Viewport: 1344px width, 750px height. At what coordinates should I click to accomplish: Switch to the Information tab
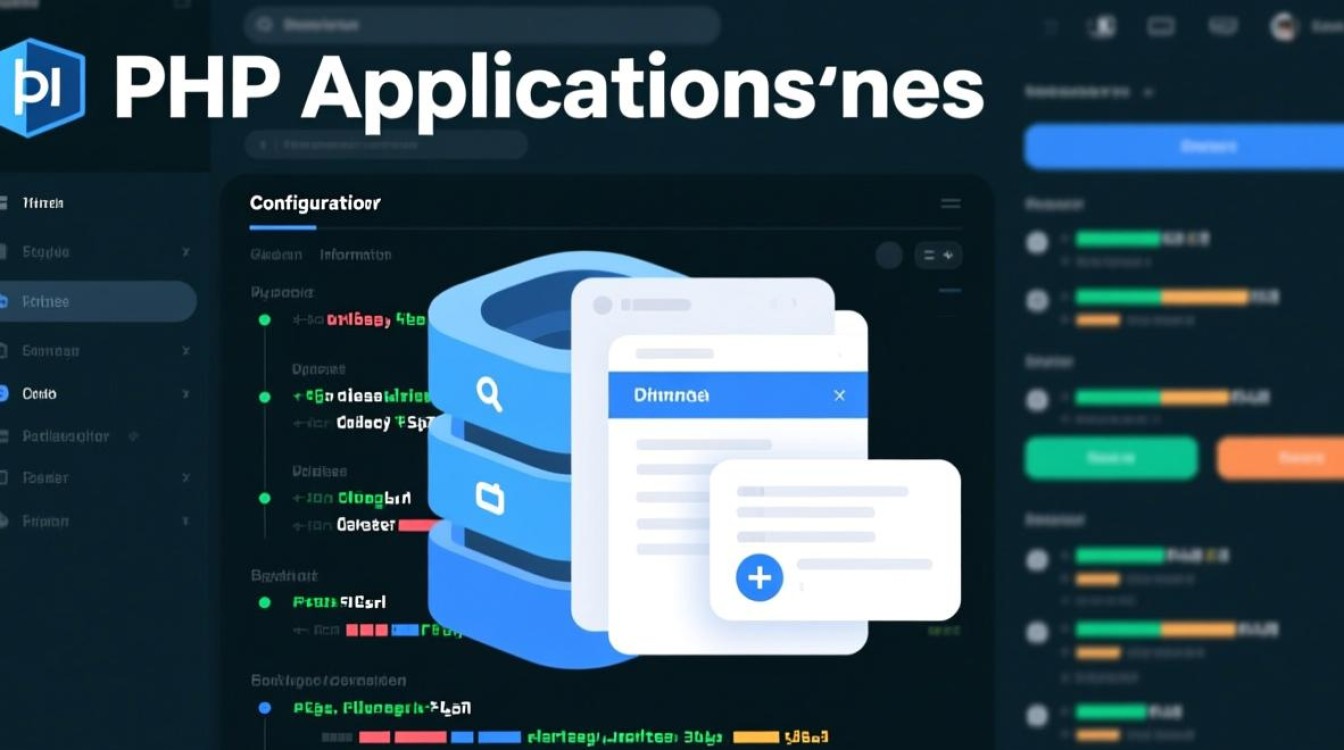tap(355, 255)
